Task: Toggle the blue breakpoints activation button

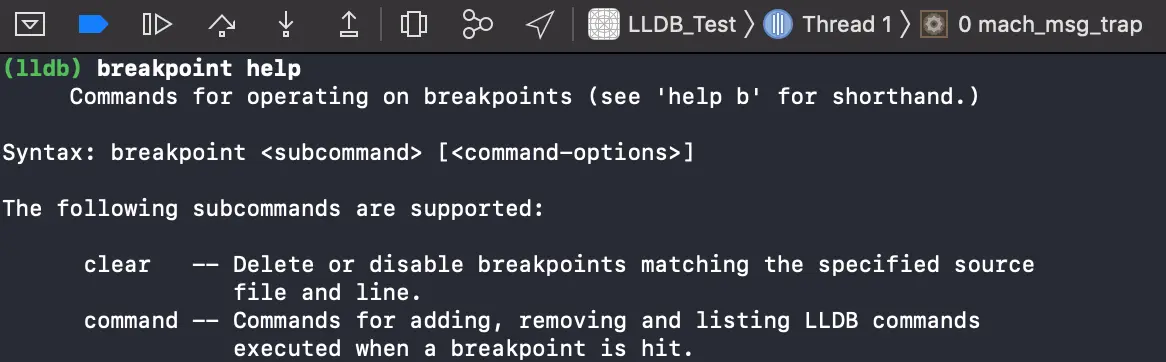Action: tap(94, 25)
